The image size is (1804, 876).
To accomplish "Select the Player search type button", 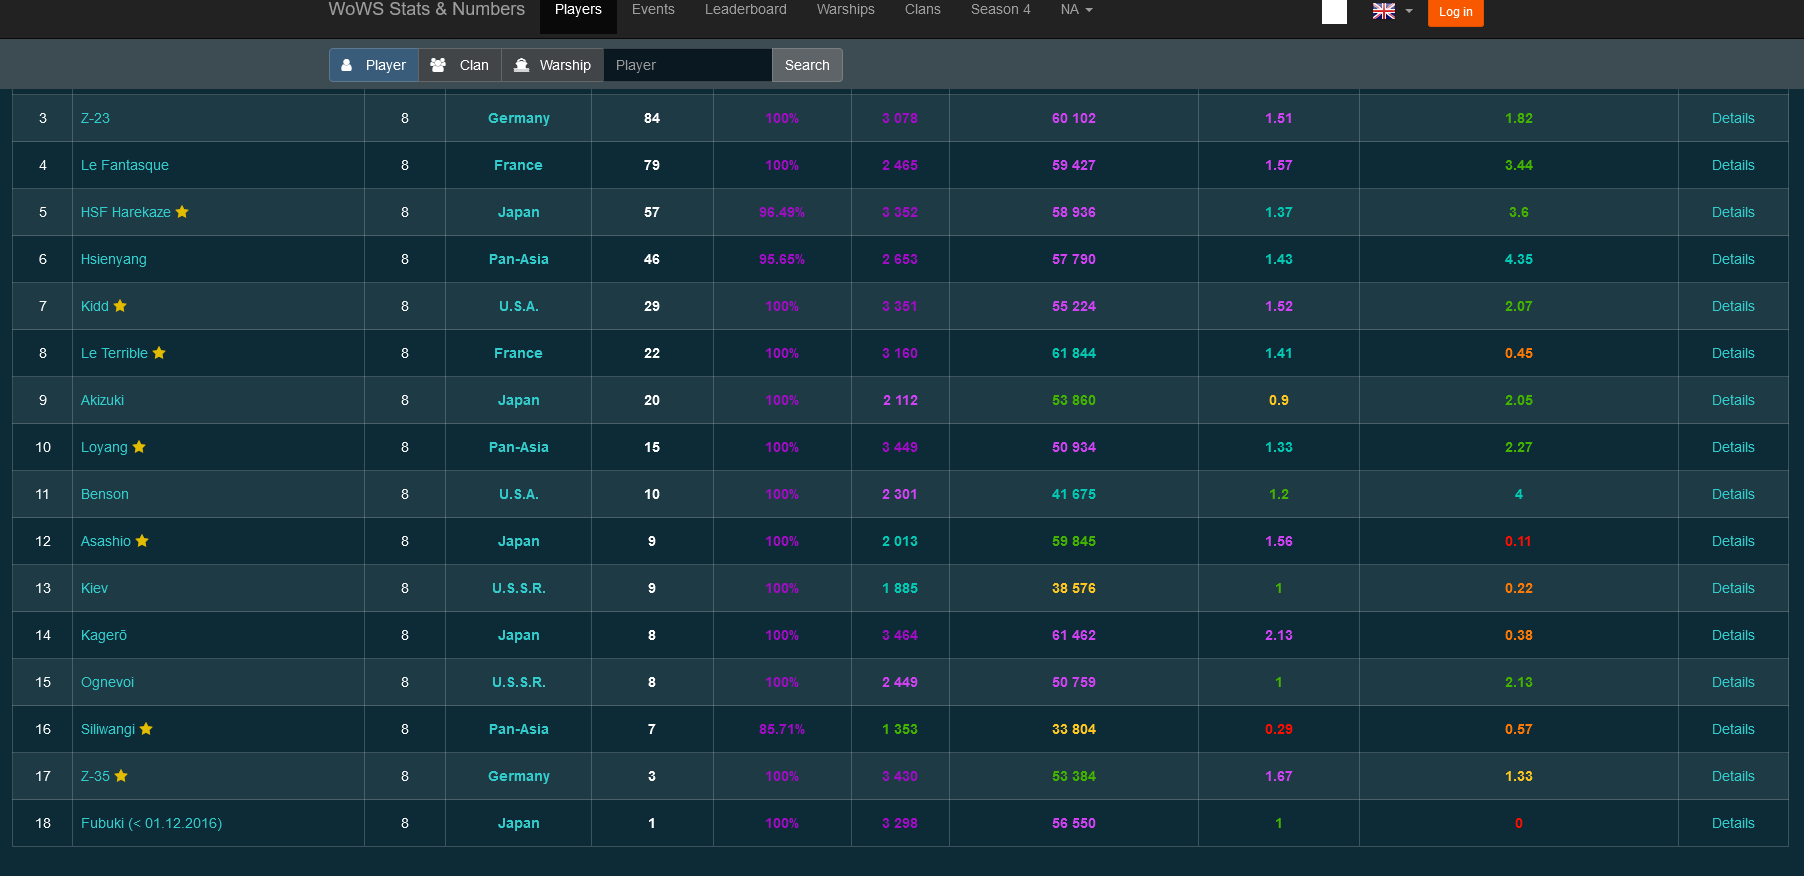I will pyautogui.click(x=374, y=65).
